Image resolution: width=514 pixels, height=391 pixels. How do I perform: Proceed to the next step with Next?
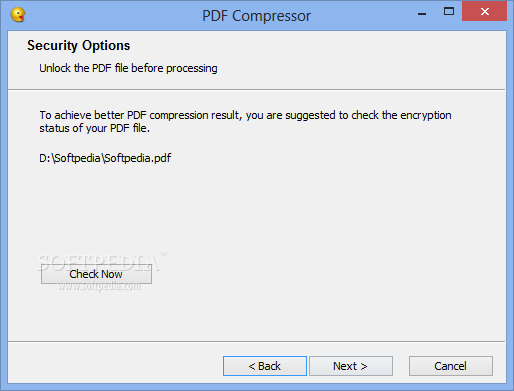pos(351,366)
